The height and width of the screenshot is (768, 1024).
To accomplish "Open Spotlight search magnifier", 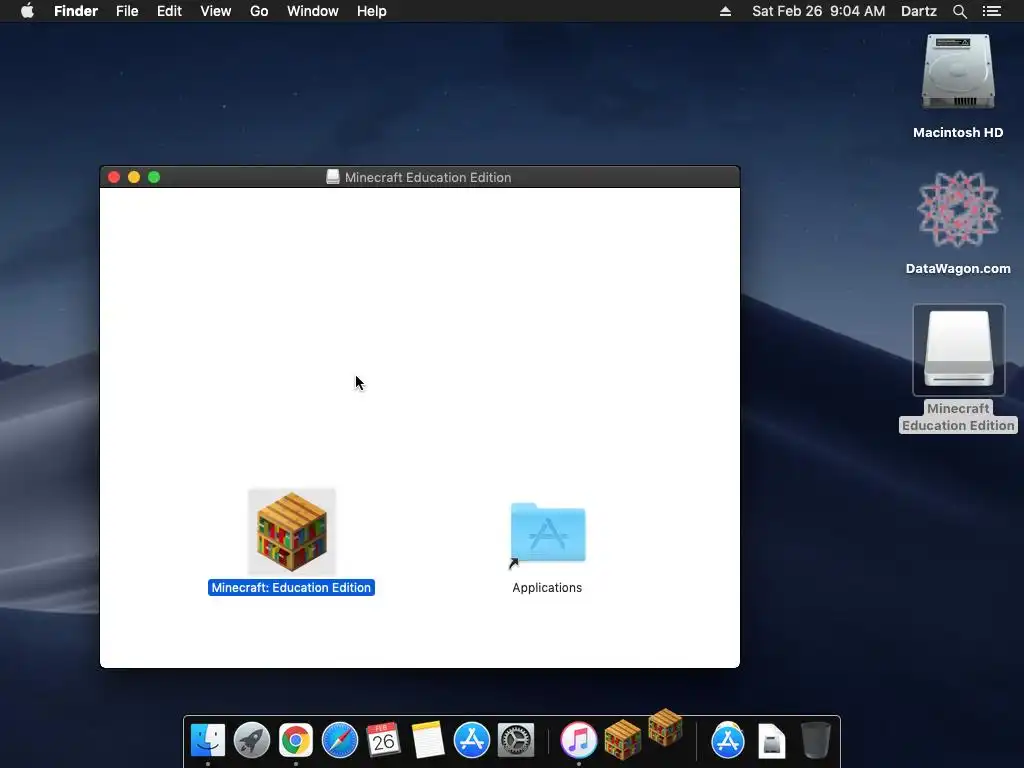I will click(959, 11).
